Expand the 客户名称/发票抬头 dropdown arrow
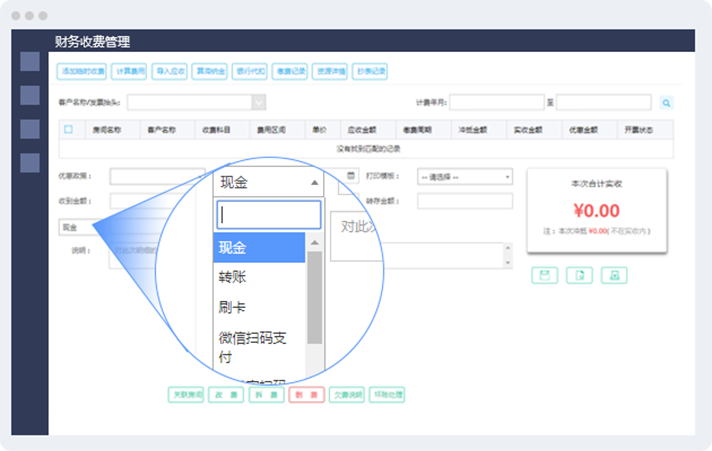The height and width of the screenshot is (451, 712). click(259, 103)
